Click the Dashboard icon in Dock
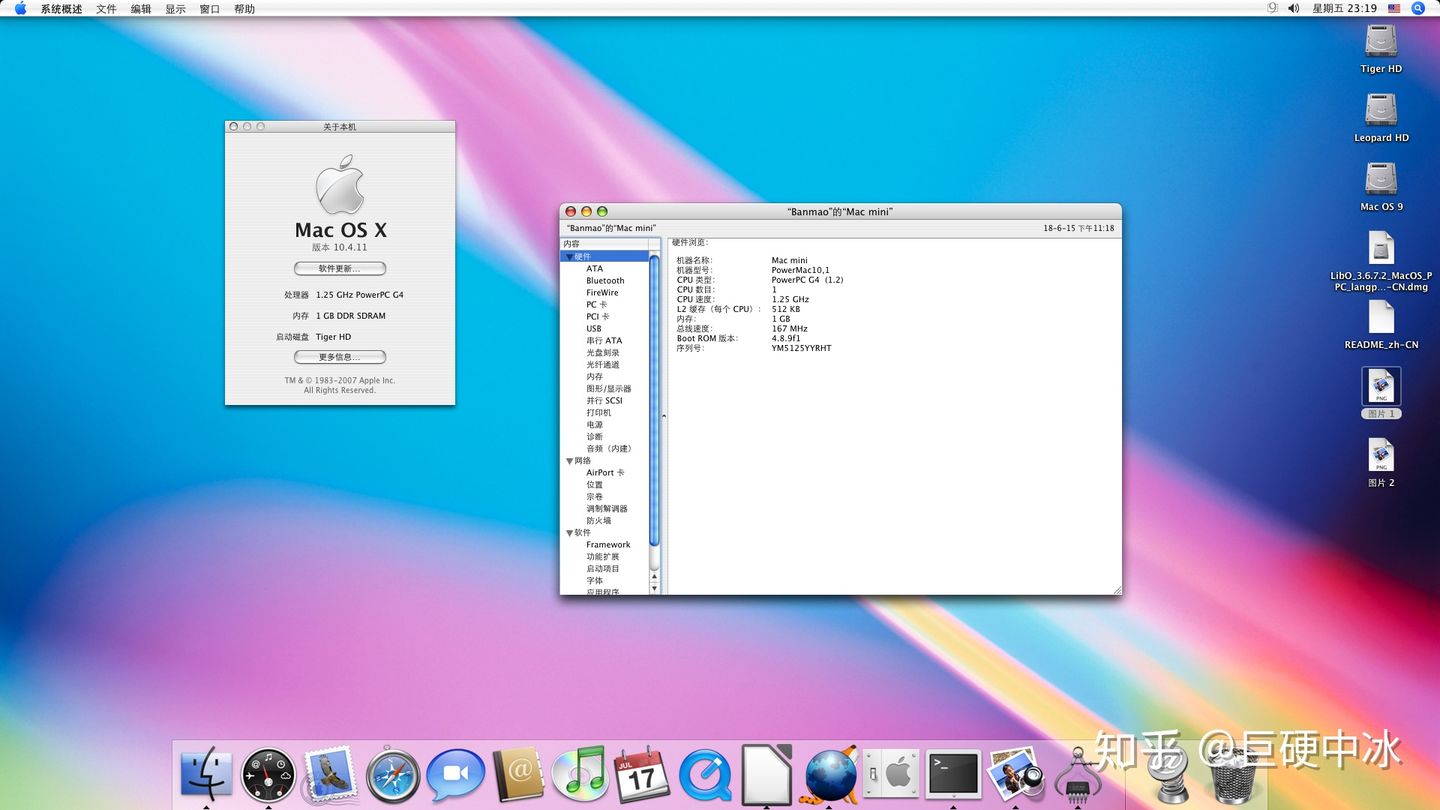The height and width of the screenshot is (810, 1440). [x=268, y=776]
